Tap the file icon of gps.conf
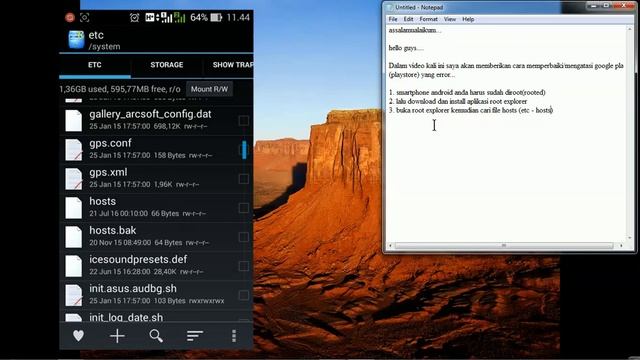This screenshot has width=640, height=360. coord(74,149)
